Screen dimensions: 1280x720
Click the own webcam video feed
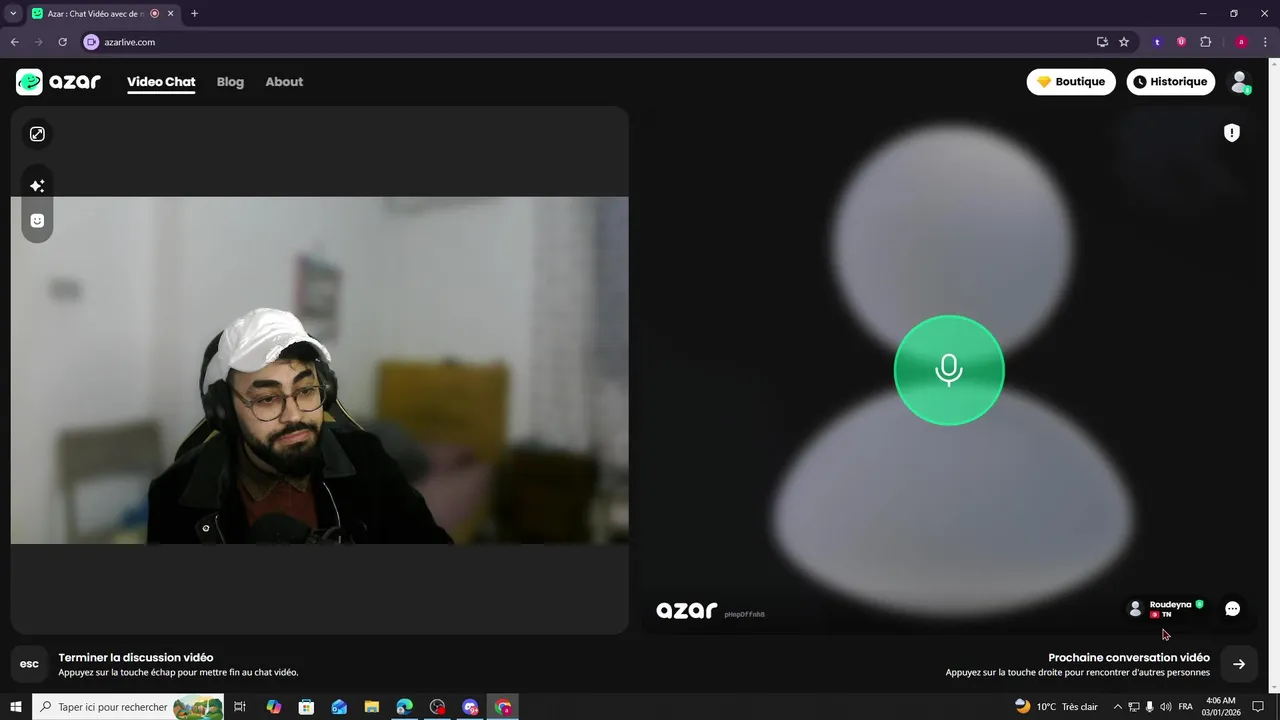point(320,370)
